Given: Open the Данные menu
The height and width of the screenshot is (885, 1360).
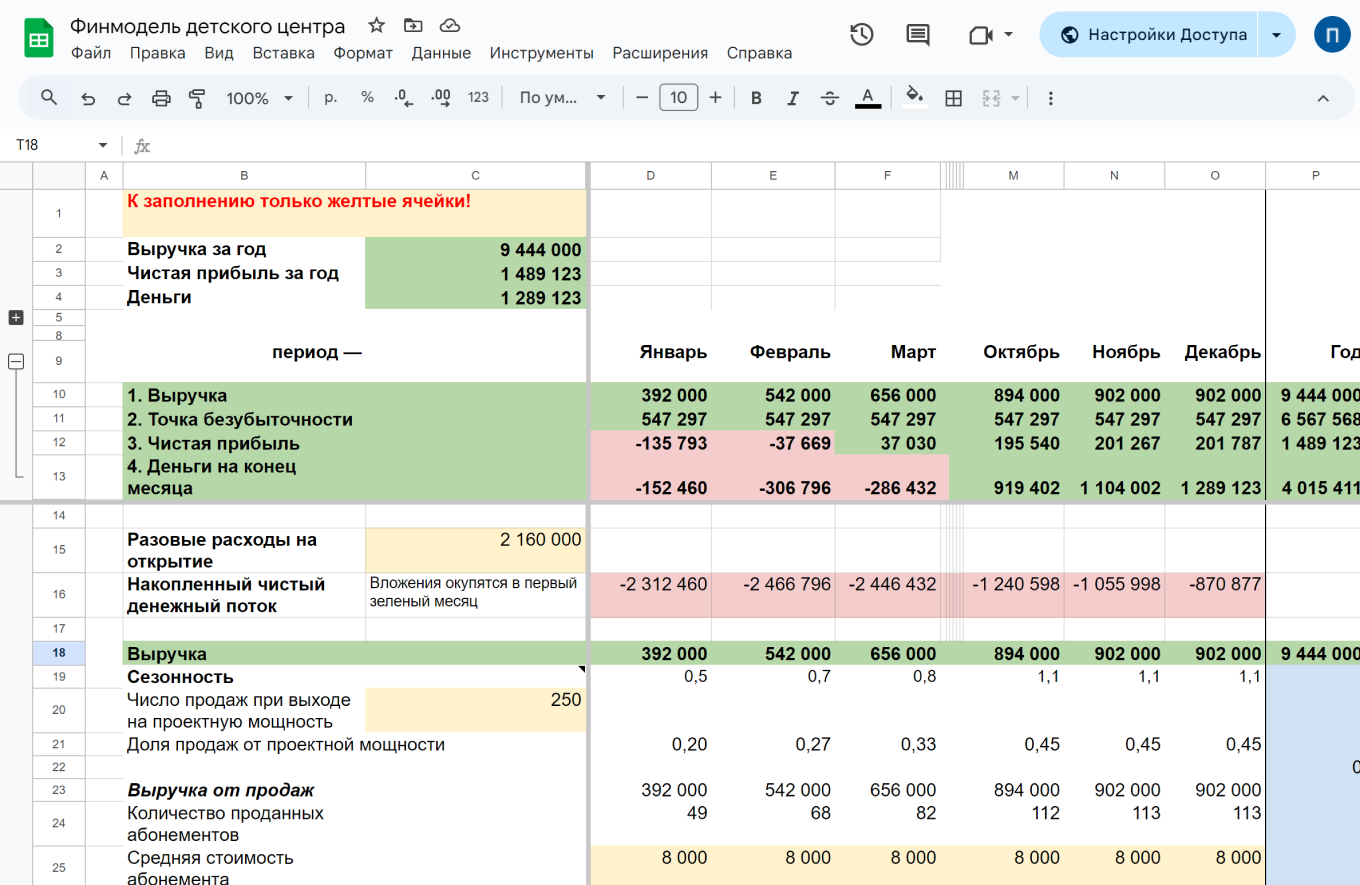Looking at the screenshot, I should pos(441,53).
